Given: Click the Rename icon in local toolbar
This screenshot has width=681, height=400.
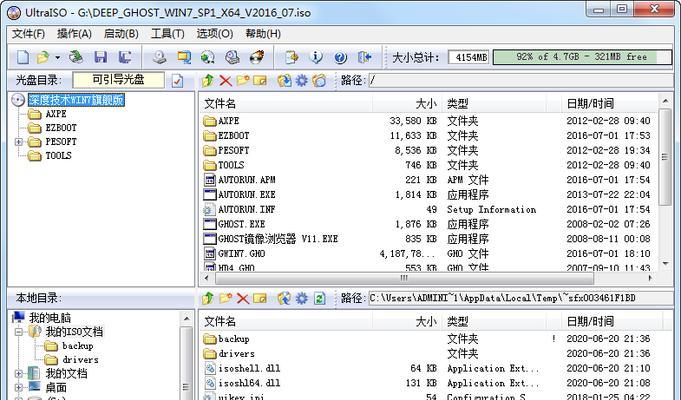Looking at the screenshot, I should [x=260, y=298].
